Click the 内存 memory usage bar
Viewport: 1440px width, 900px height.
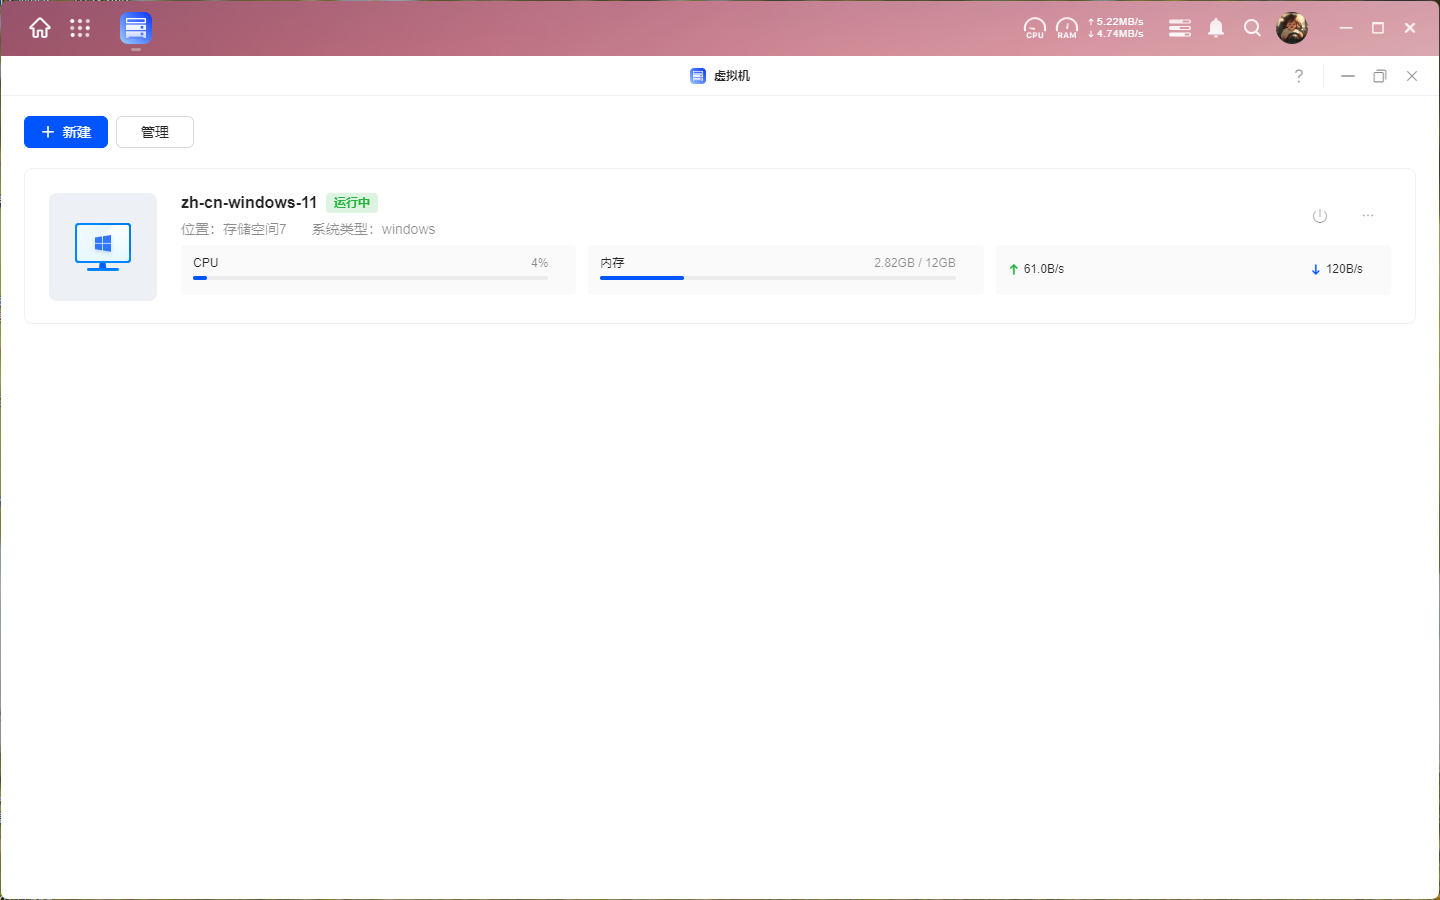(x=777, y=278)
